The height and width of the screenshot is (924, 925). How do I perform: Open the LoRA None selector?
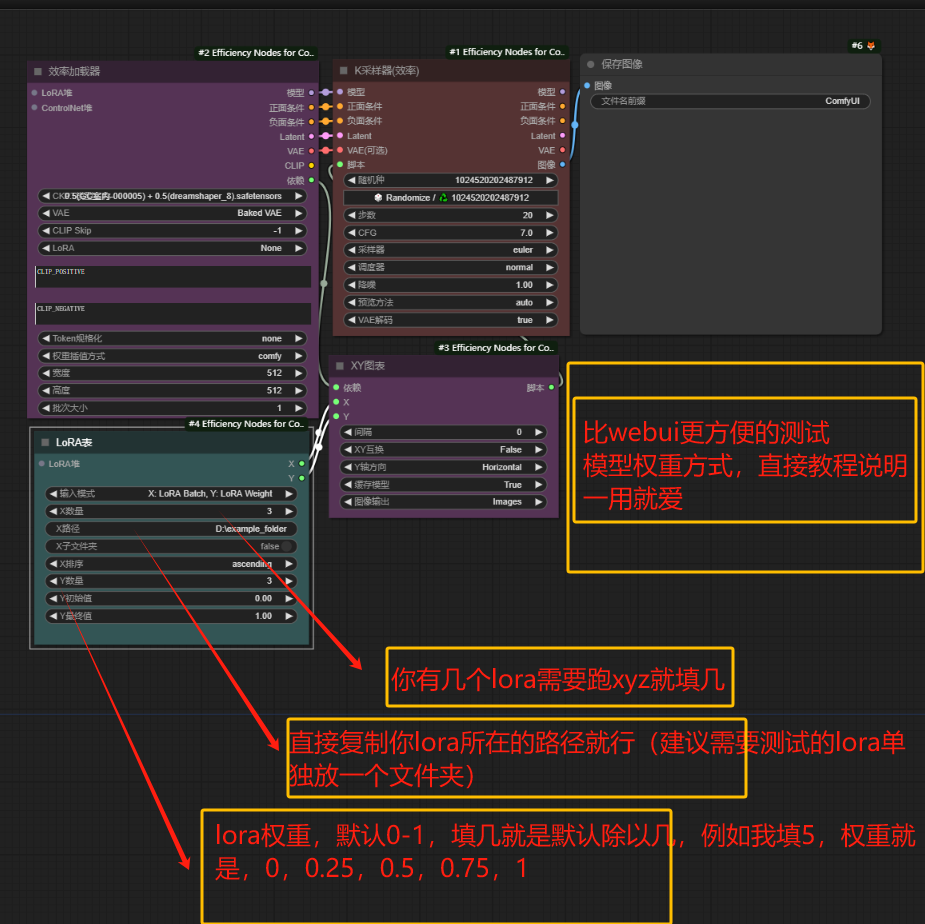(x=172, y=248)
